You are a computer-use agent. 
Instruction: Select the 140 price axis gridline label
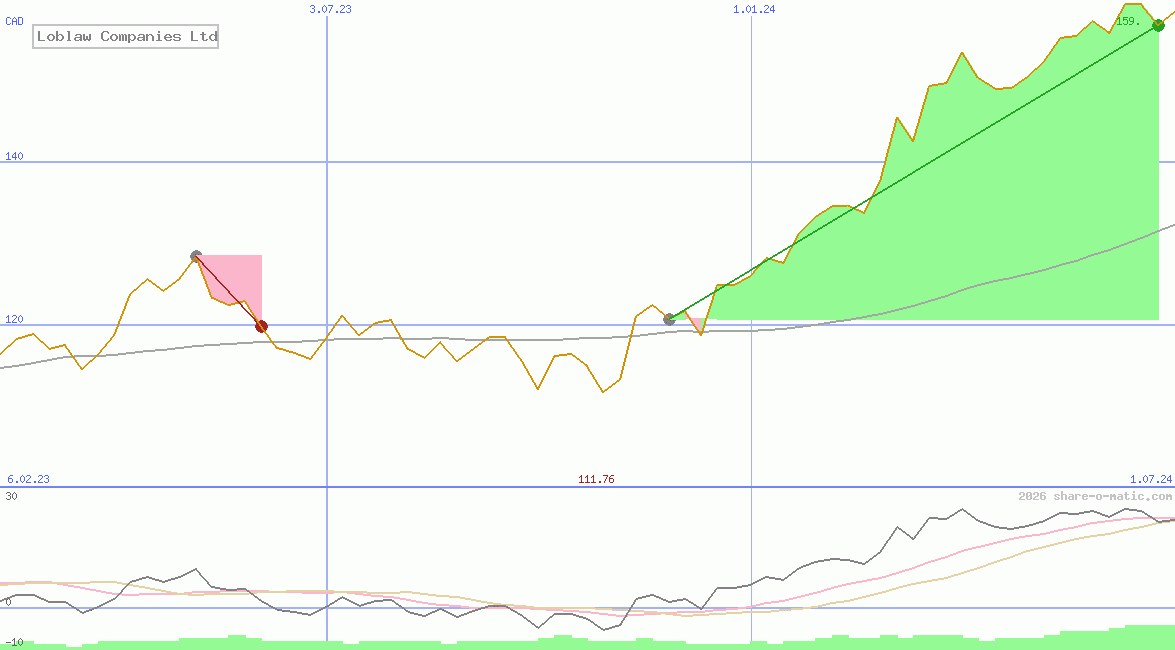click(11, 156)
